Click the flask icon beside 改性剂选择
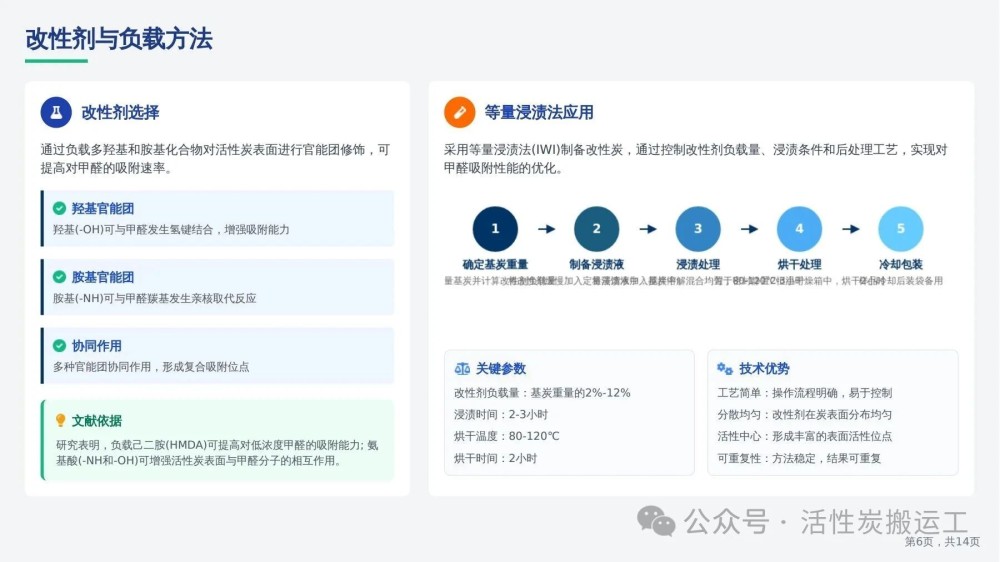 (56, 112)
